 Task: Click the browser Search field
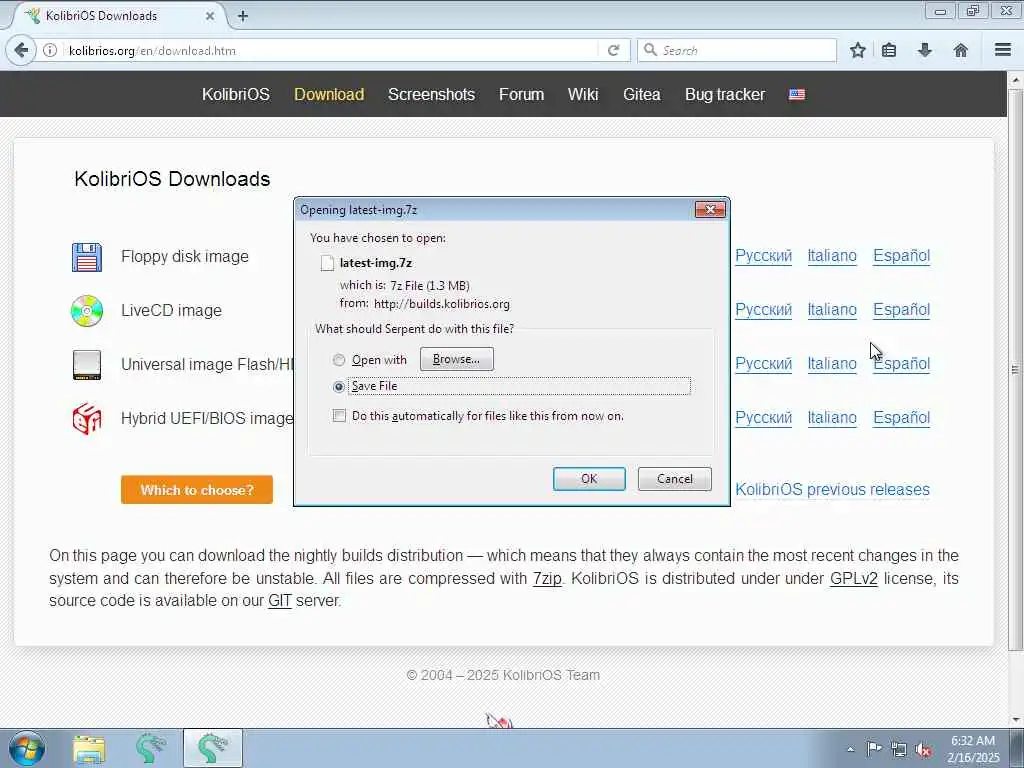point(737,50)
